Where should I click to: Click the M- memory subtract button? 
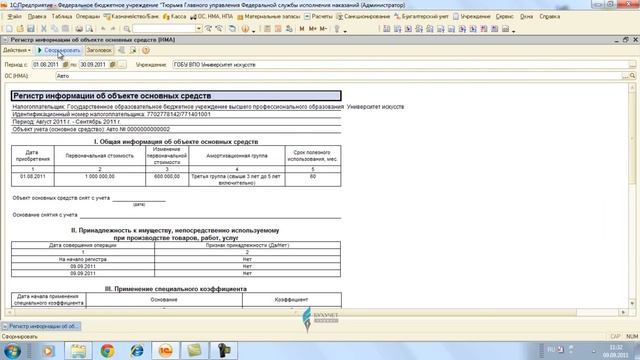click(323, 29)
